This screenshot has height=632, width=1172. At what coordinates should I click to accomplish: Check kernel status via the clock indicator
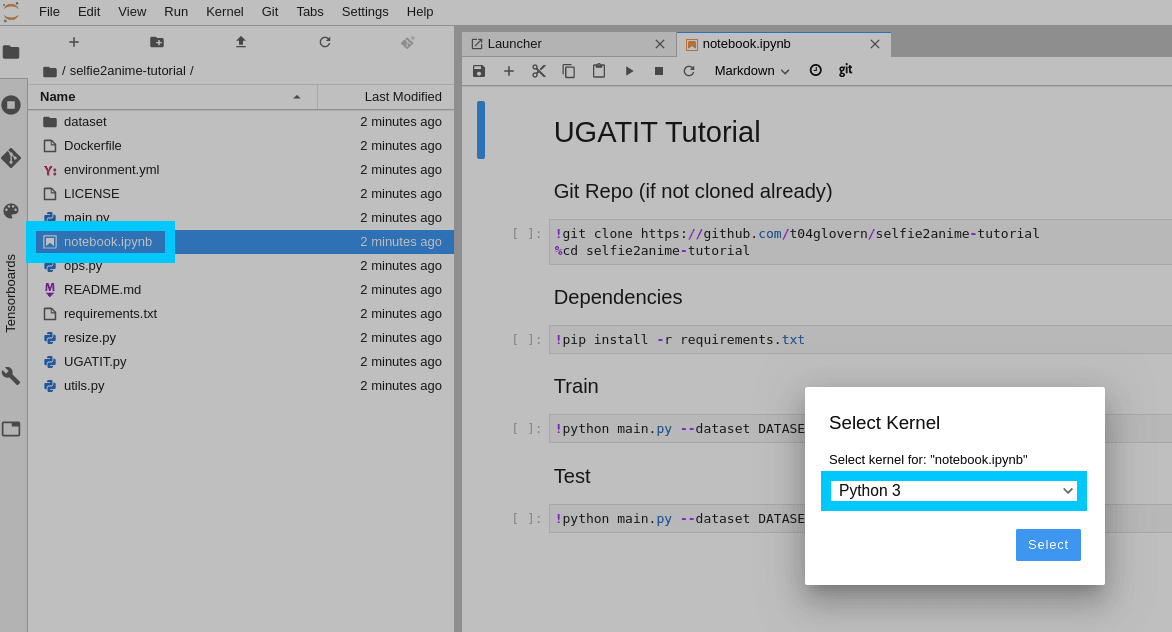tap(815, 70)
